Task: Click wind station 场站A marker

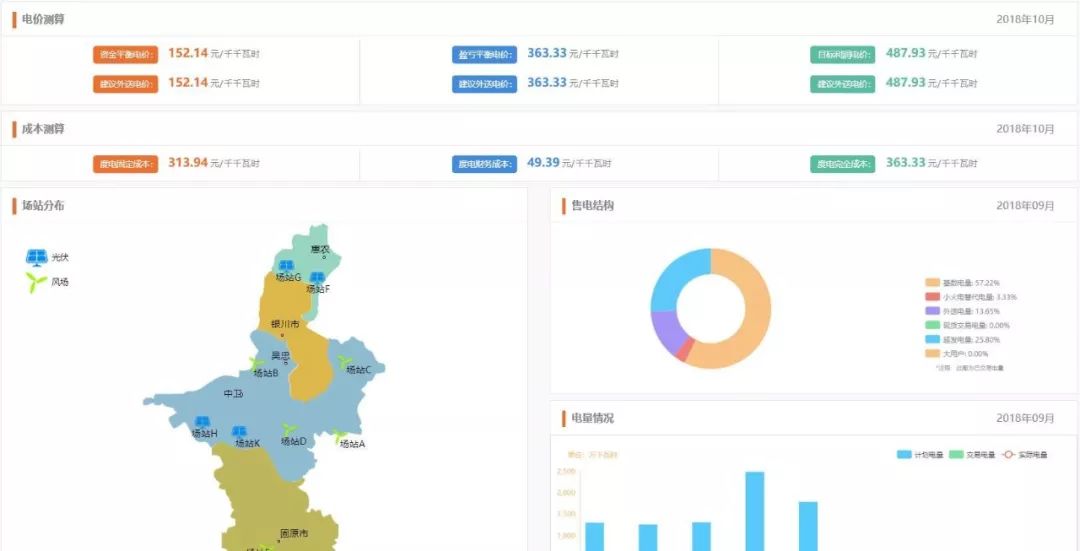Action: pyautogui.click(x=341, y=436)
